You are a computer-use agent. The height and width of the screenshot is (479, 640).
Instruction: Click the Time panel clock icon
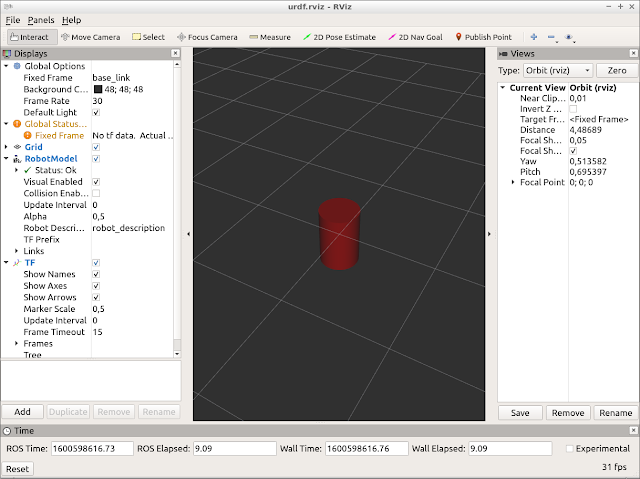[7, 431]
